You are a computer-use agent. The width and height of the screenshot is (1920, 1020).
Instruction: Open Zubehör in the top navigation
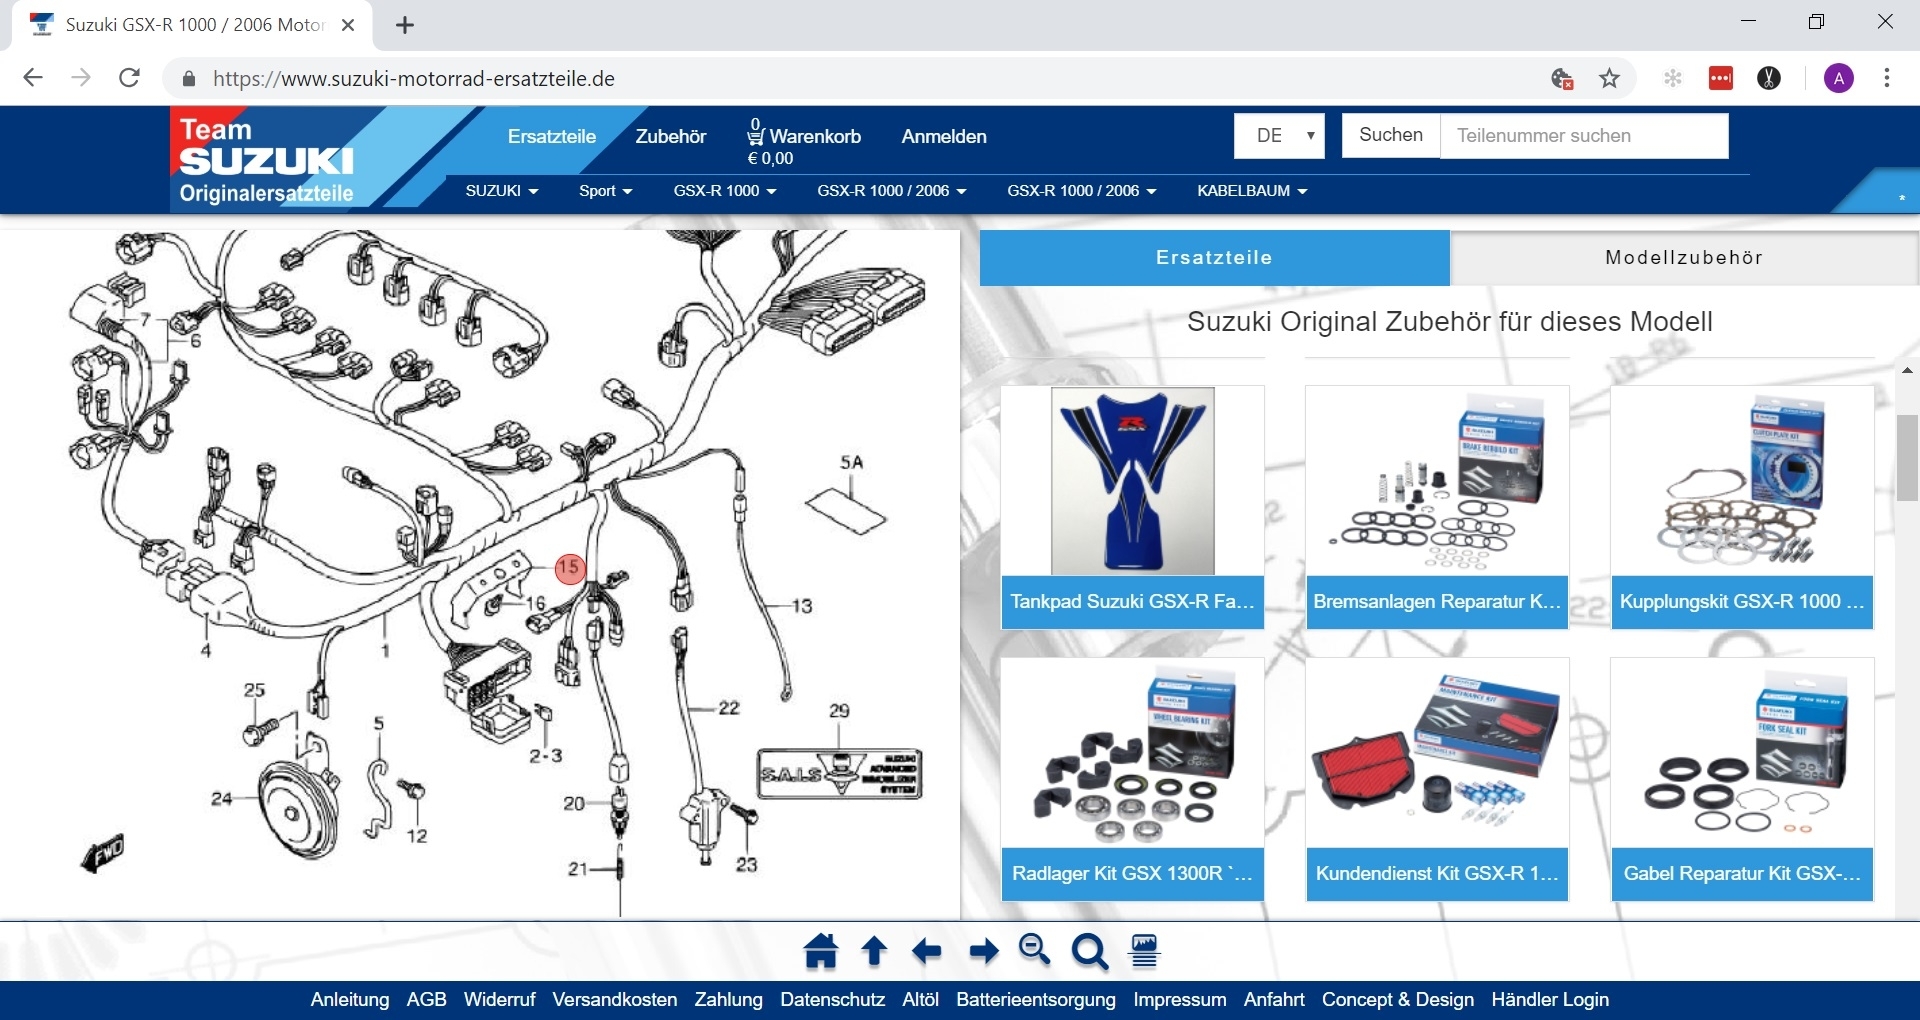tap(671, 137)
